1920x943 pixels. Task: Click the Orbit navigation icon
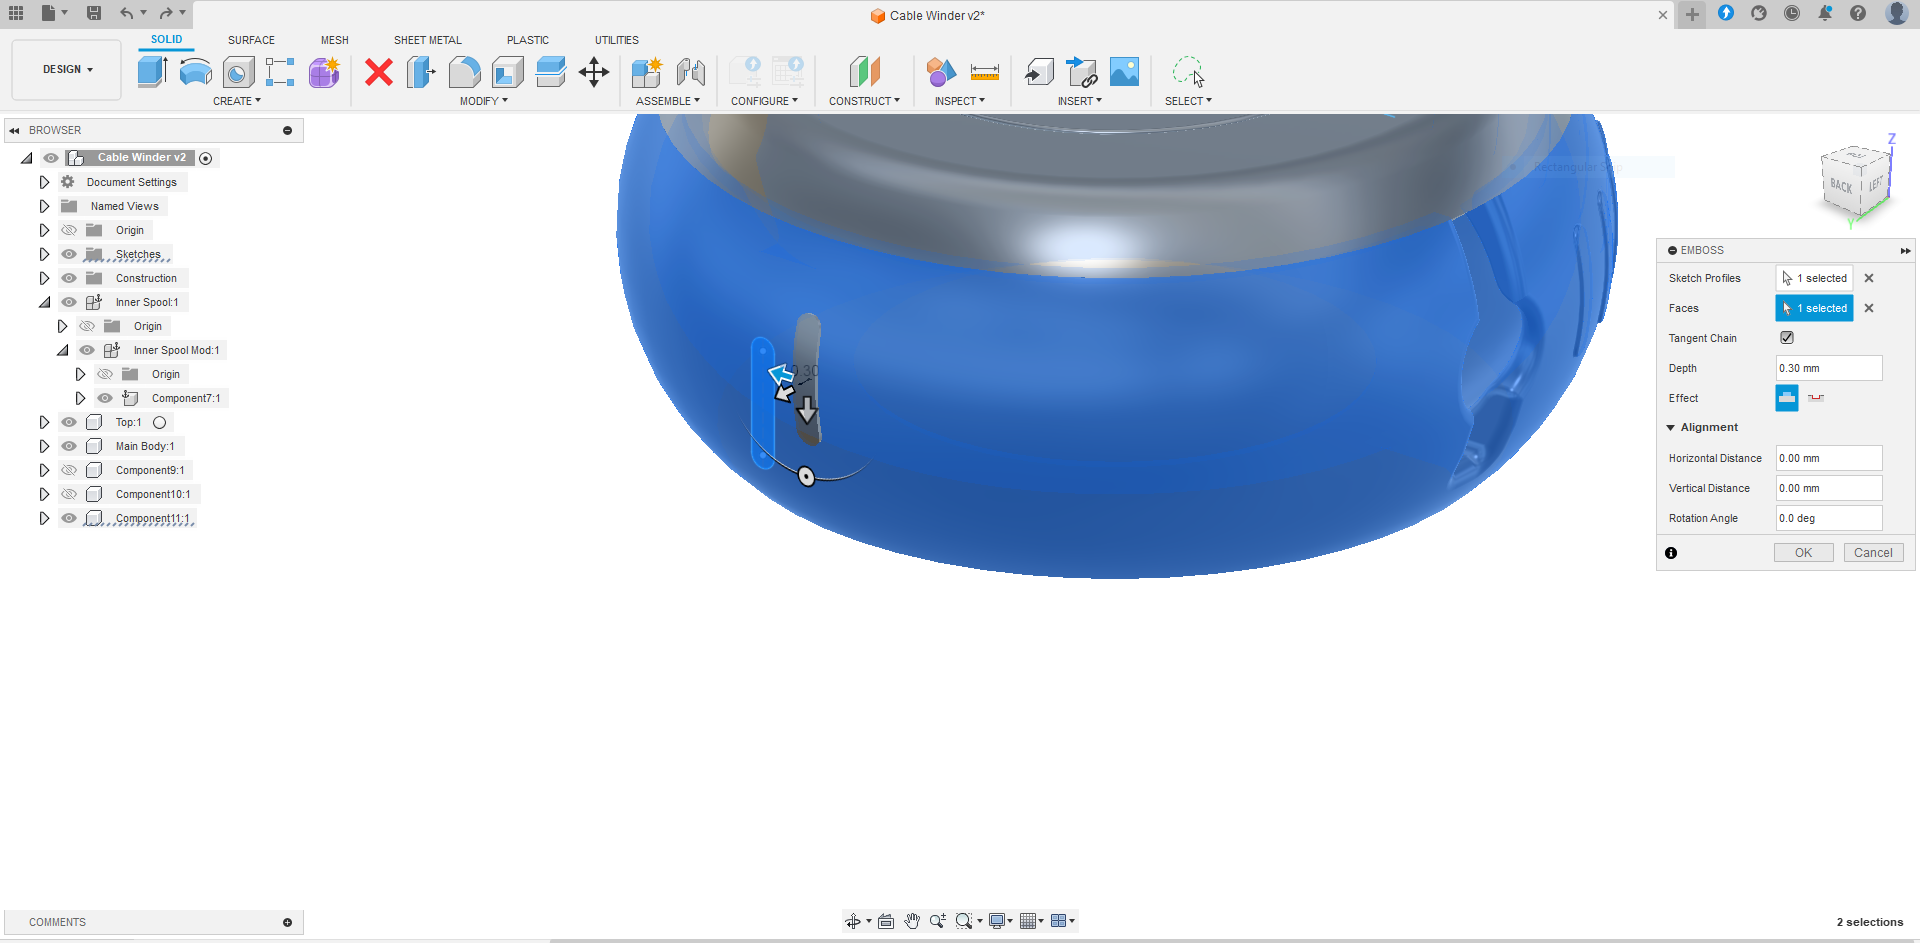click(x=853, y=921)
